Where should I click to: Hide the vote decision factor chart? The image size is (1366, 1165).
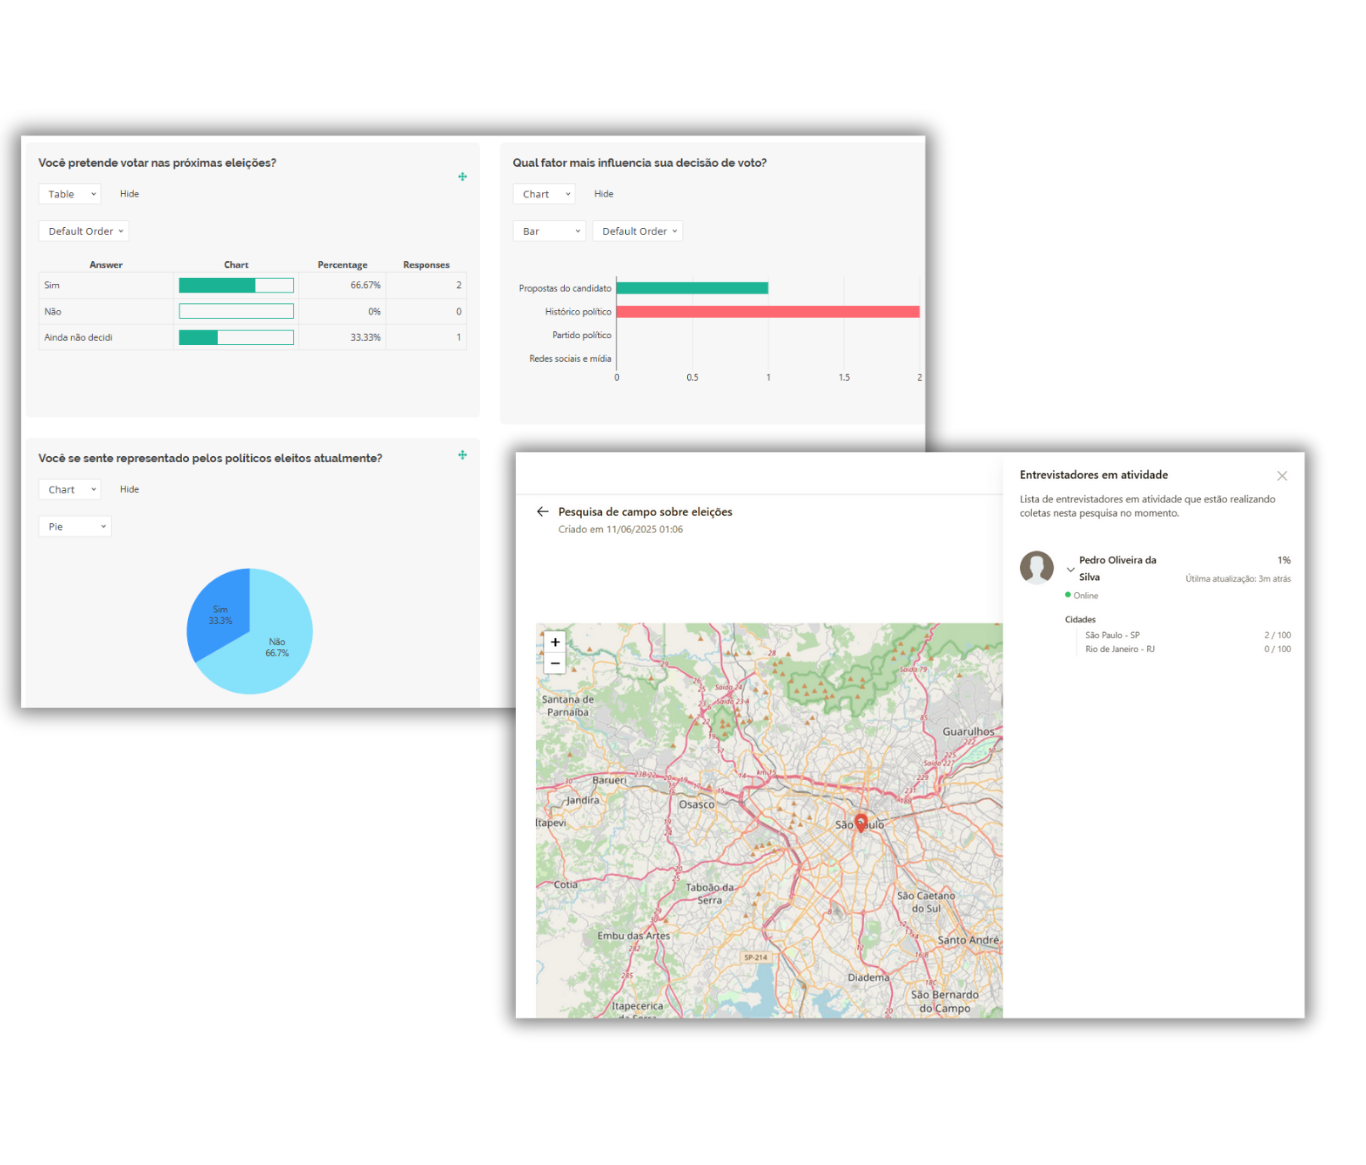tap(603, 194)
